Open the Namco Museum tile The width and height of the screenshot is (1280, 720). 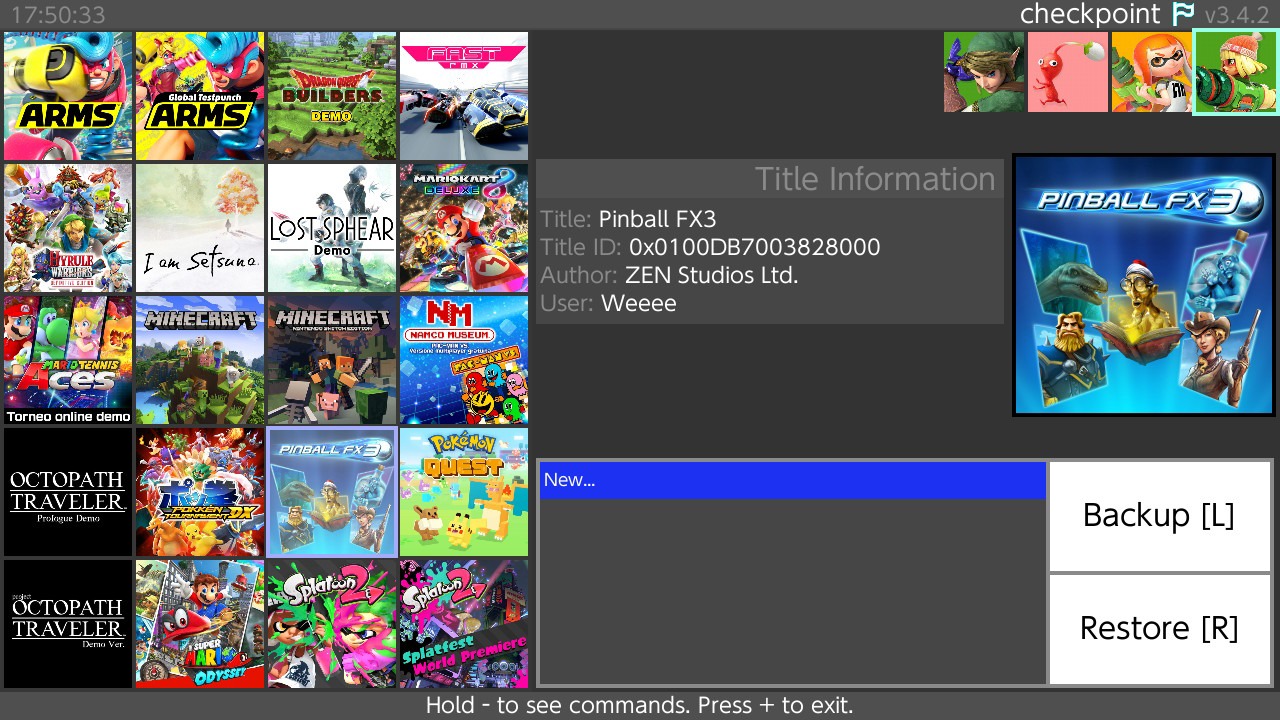click(x=464, y=360)
